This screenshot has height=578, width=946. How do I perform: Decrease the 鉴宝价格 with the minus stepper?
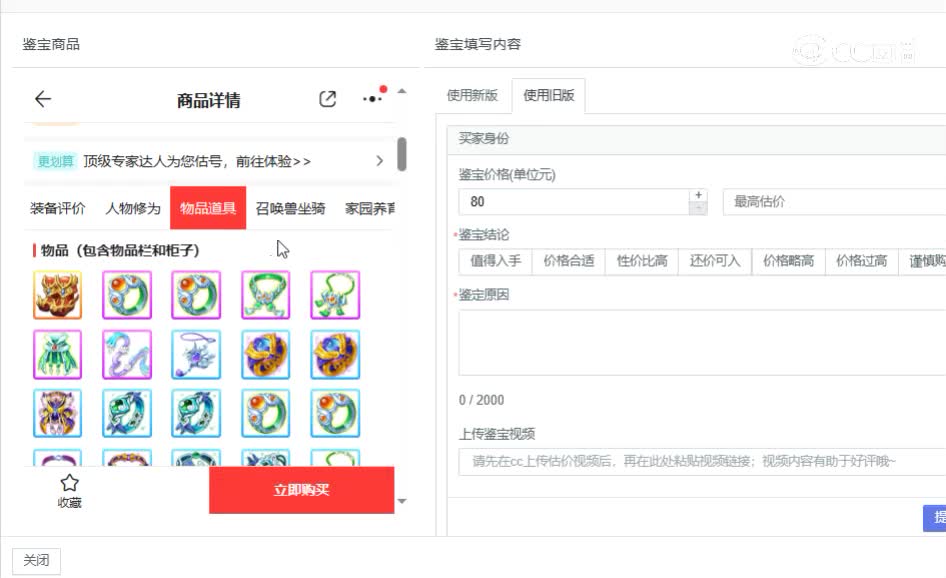(x=698, y=208)
